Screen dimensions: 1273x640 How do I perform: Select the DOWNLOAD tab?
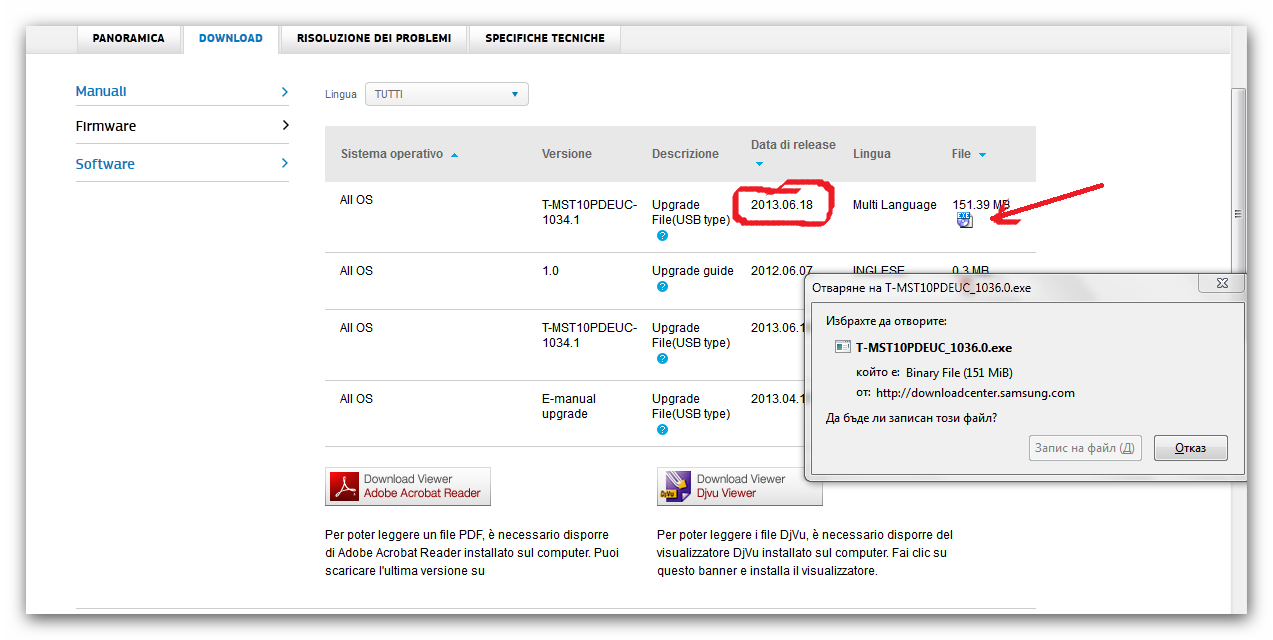click(x=231, y=38)
